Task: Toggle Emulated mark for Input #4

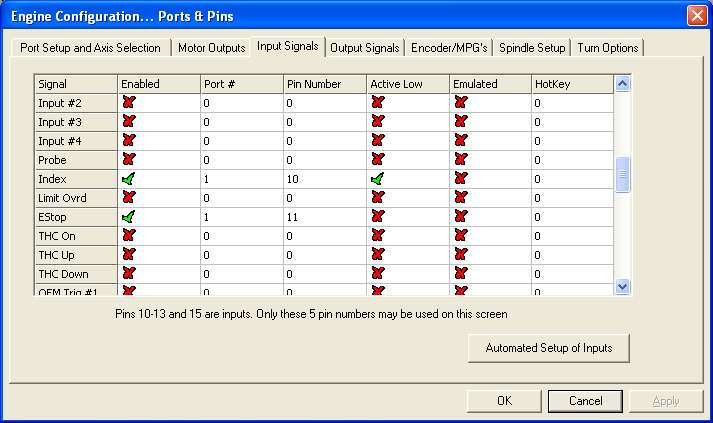Action: point(461,141)
